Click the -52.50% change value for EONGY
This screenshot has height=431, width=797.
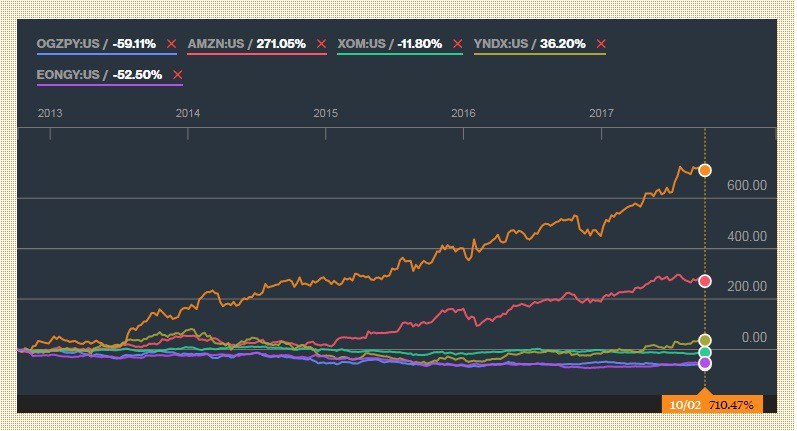137,75
